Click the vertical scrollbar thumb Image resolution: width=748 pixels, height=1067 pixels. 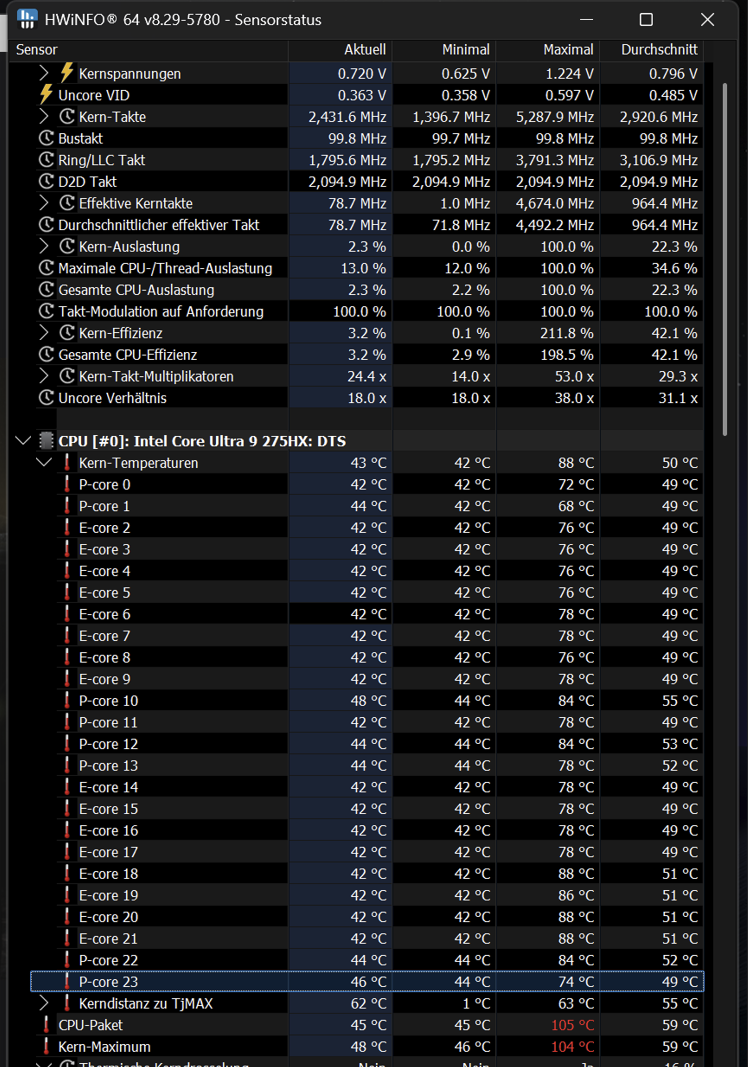(x=724, y=259)
